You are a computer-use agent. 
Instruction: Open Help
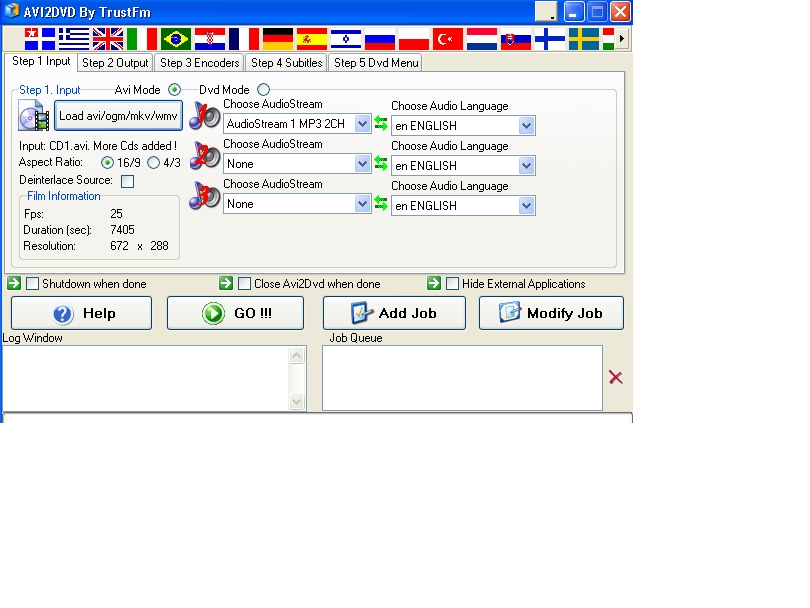(82, 313)
